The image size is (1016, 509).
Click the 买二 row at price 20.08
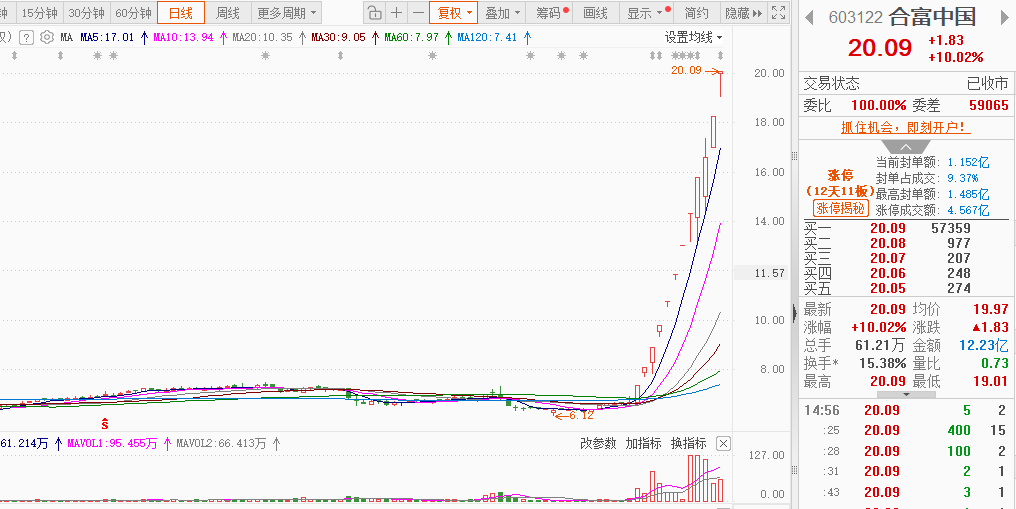(x=906, y=243)
